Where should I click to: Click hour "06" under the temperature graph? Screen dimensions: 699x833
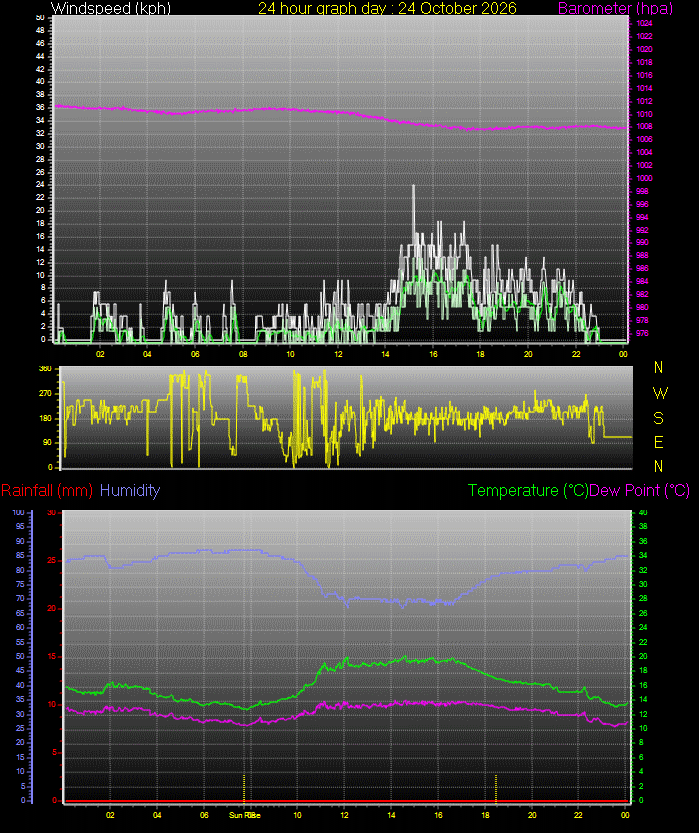tap(204, 815)
